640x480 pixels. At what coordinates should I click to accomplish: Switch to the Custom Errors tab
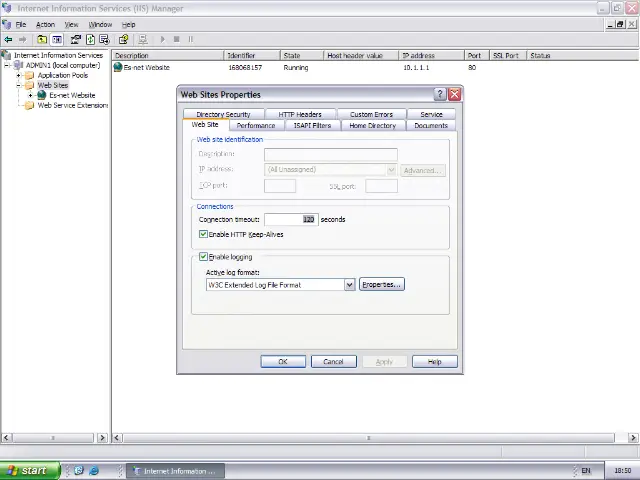(x=371, y=114)
